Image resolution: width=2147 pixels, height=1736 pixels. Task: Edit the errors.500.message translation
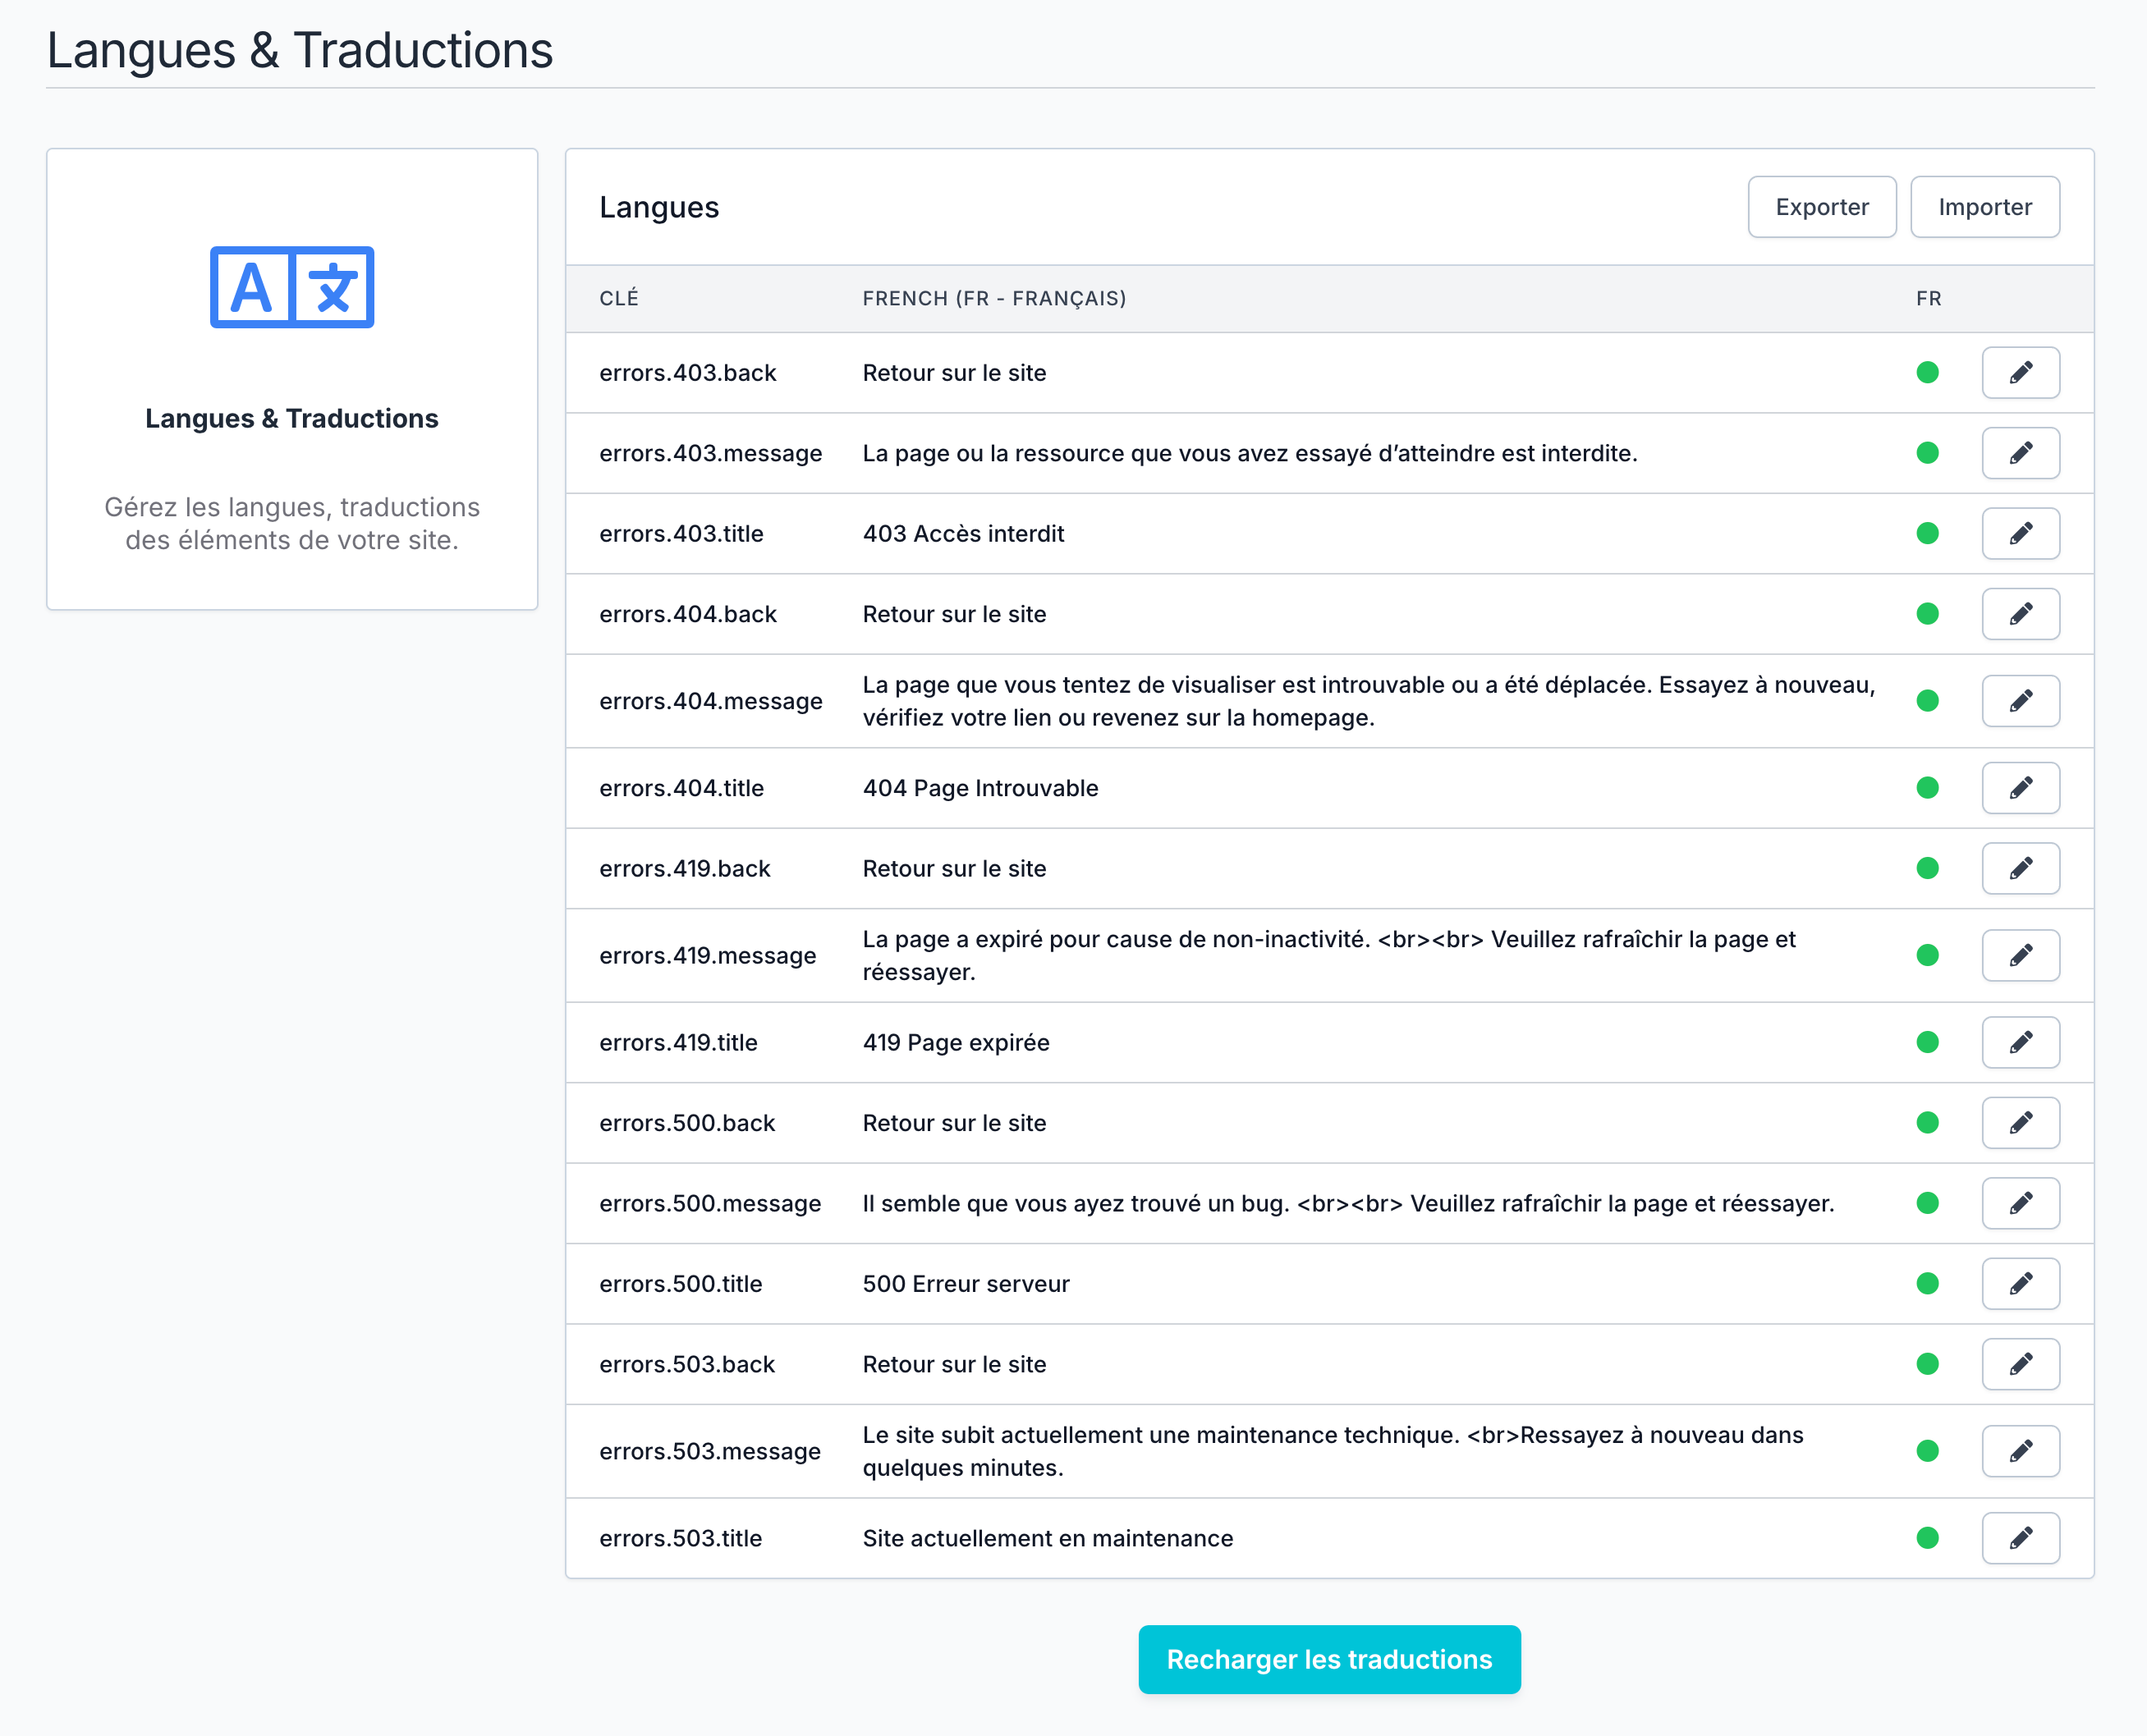pyautogui.click(x=2020, y=1203)
